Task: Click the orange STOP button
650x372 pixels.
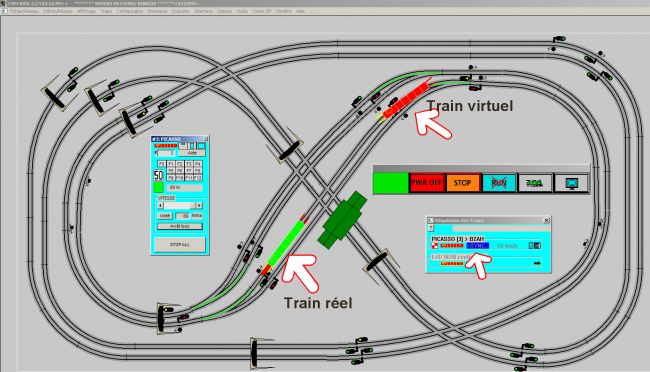Action: (463, 183)
